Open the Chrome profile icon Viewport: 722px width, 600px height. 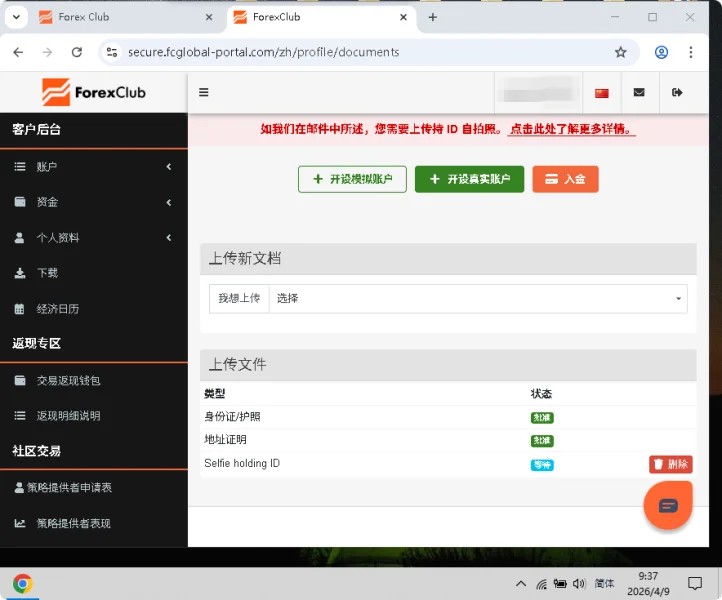pyautogui.click(x=661, y=52)
